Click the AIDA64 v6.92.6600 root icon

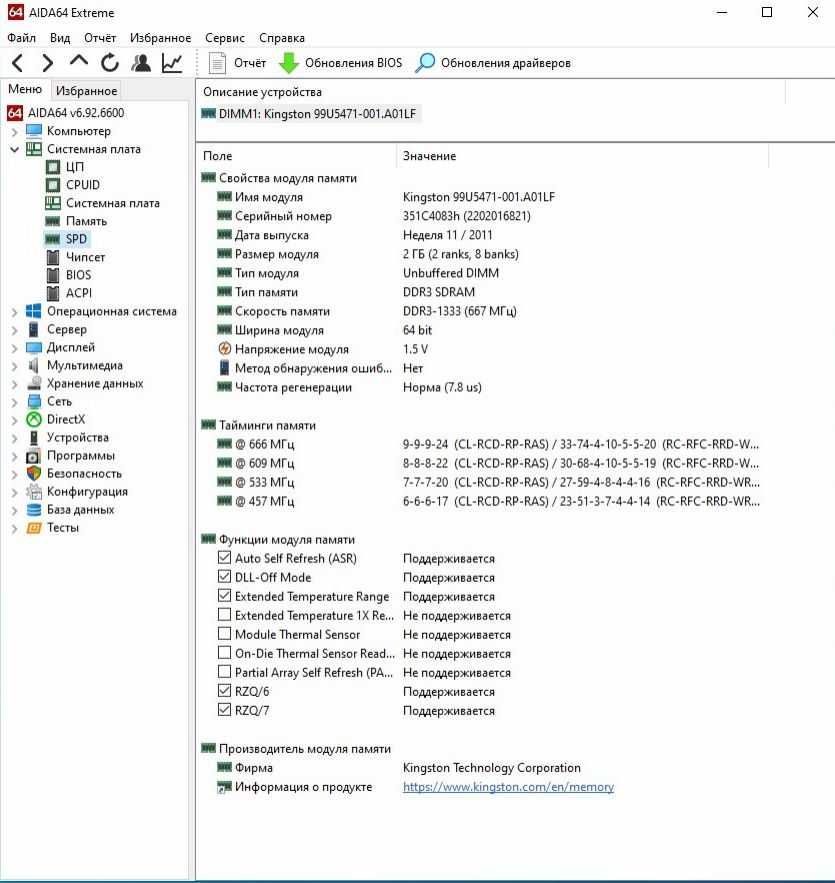(x=15, y=113)
